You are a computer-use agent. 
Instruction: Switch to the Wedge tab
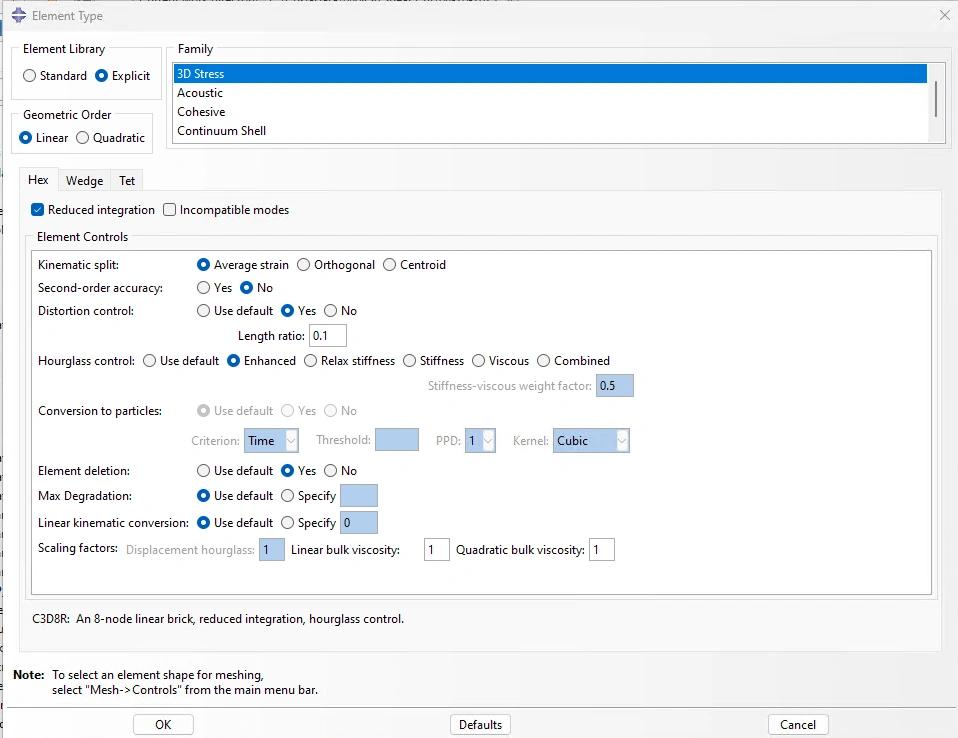(x=84, y=181)
